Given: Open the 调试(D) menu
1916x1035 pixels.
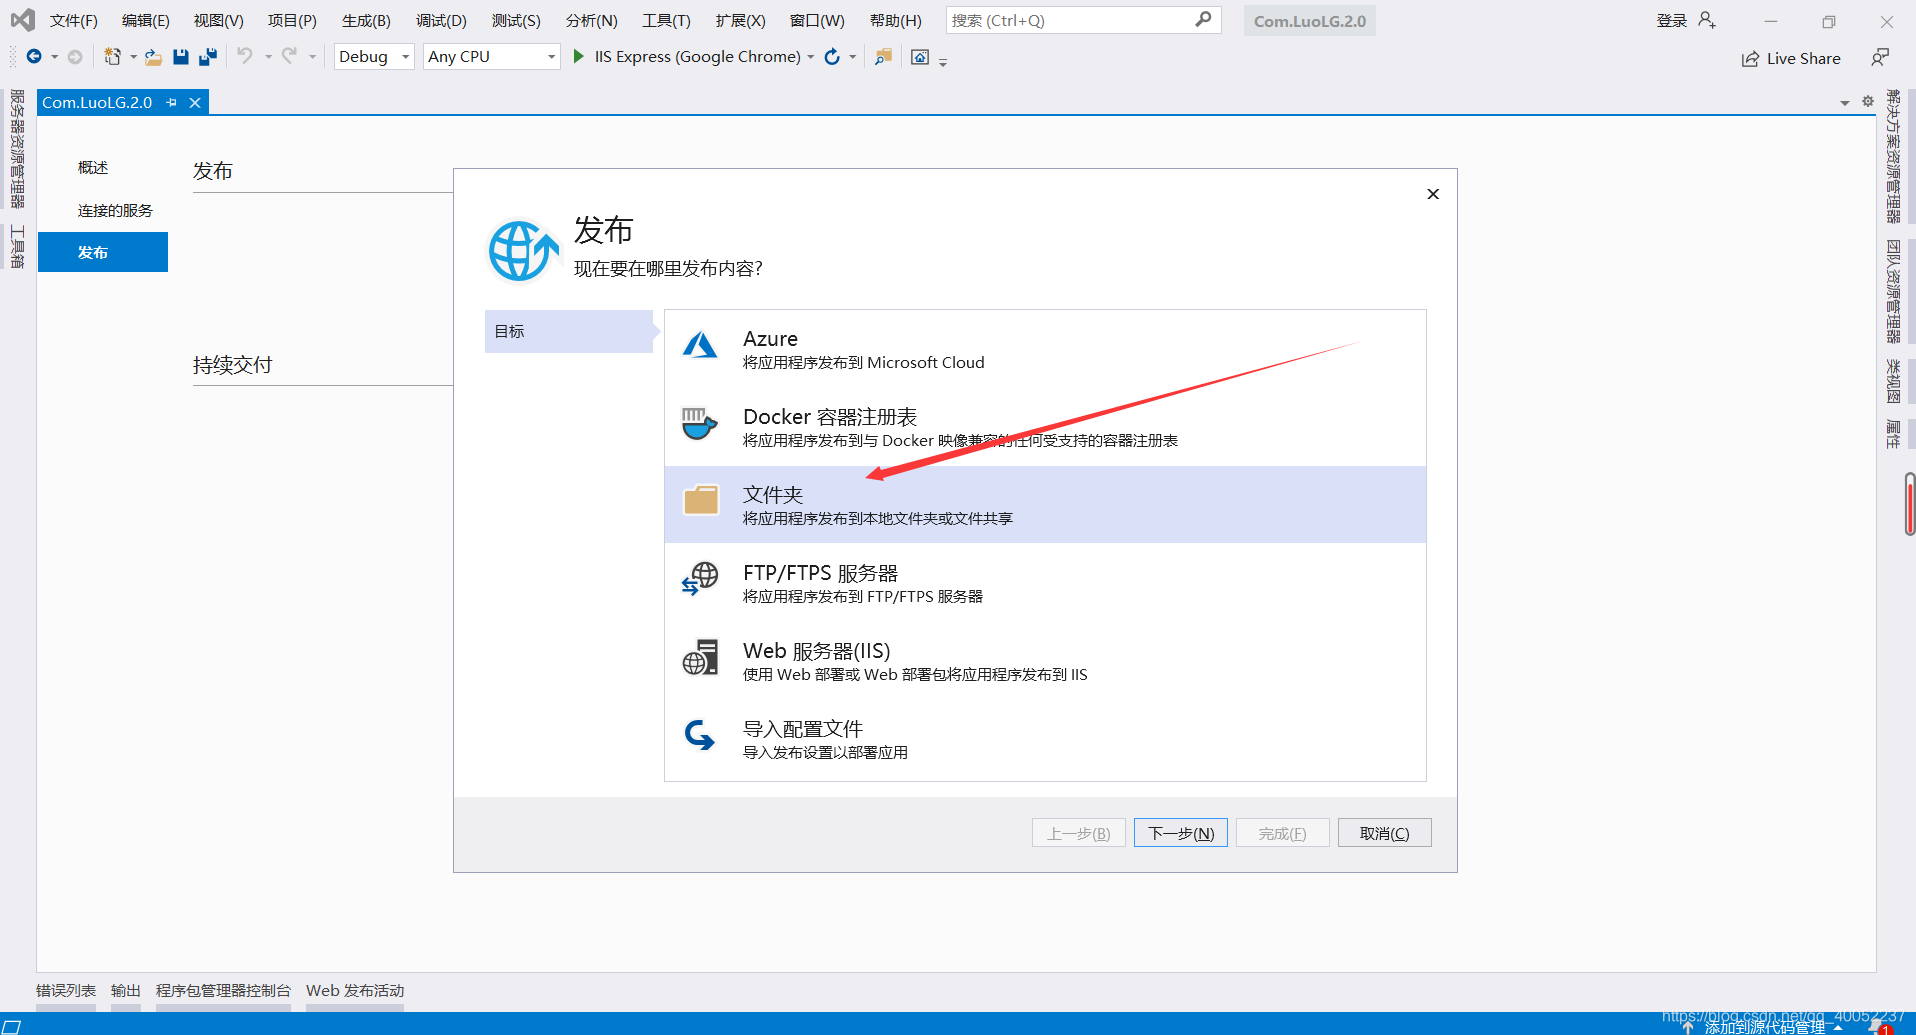Looking at the screenshot, I should click(x=441, y=21).
